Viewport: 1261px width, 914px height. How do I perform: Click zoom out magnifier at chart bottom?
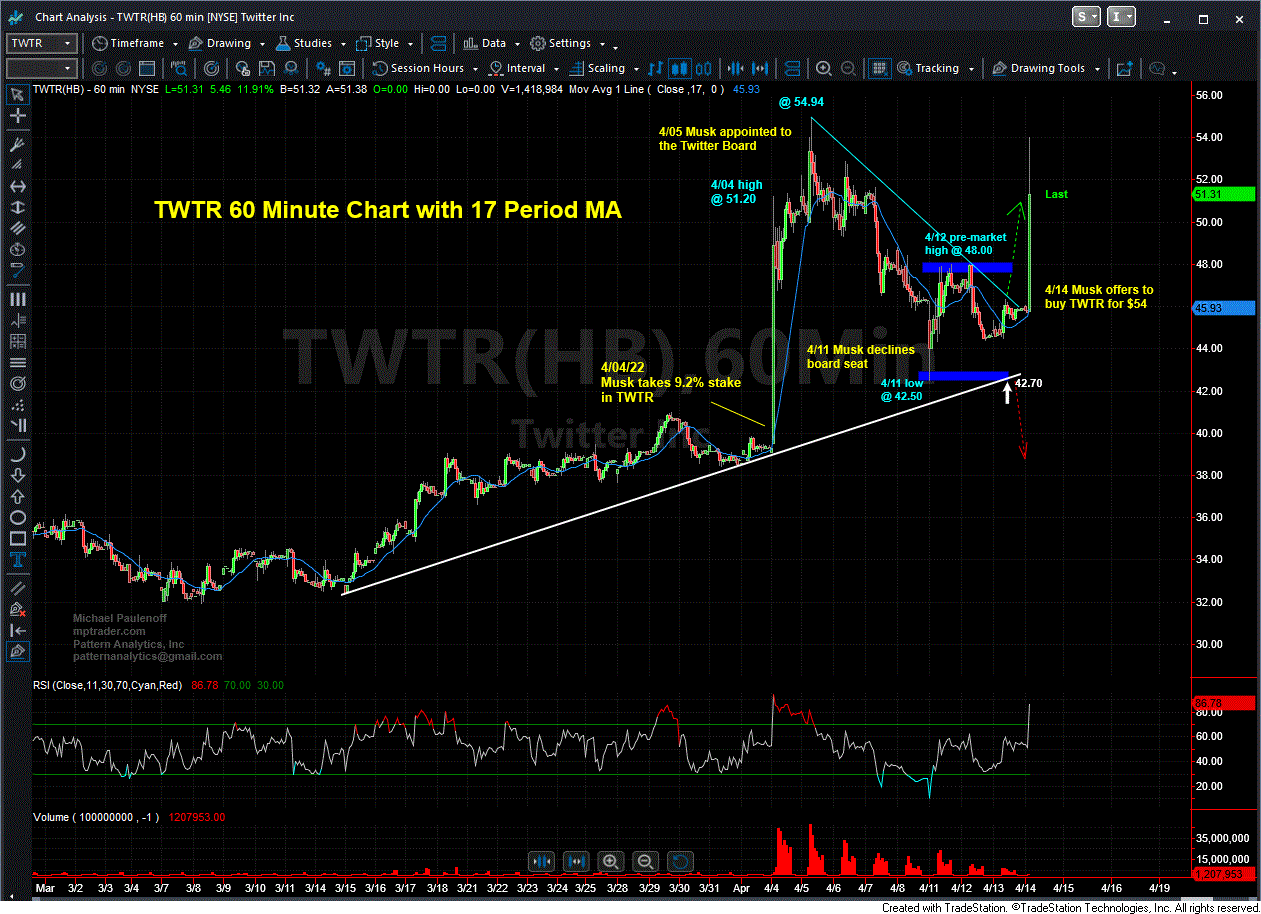click(645, 860)
